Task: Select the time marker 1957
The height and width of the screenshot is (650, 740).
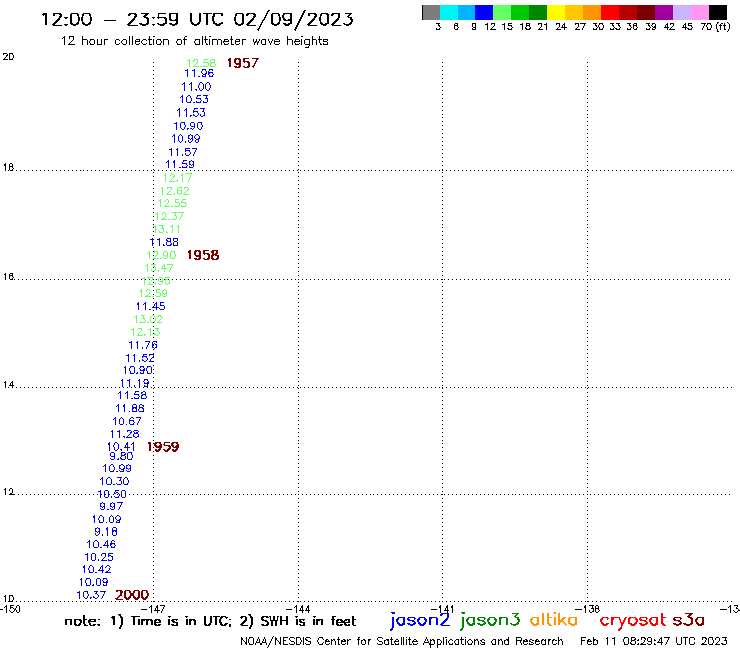Action: [243, 63]
